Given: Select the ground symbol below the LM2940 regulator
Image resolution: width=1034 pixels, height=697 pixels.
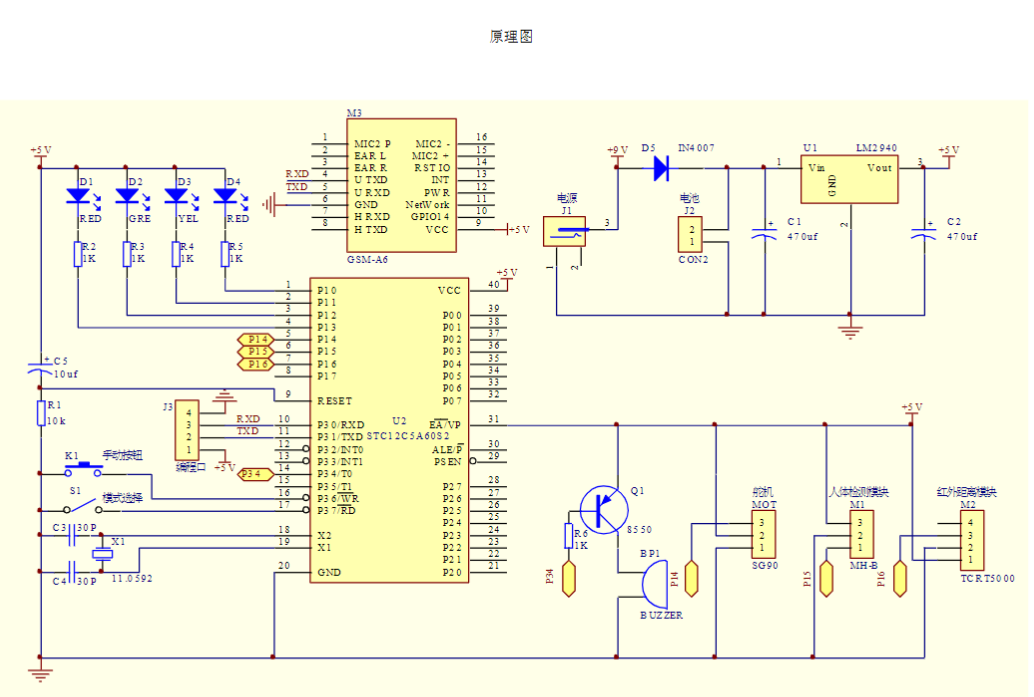Looking at the screenshot, I should (850, 332).
